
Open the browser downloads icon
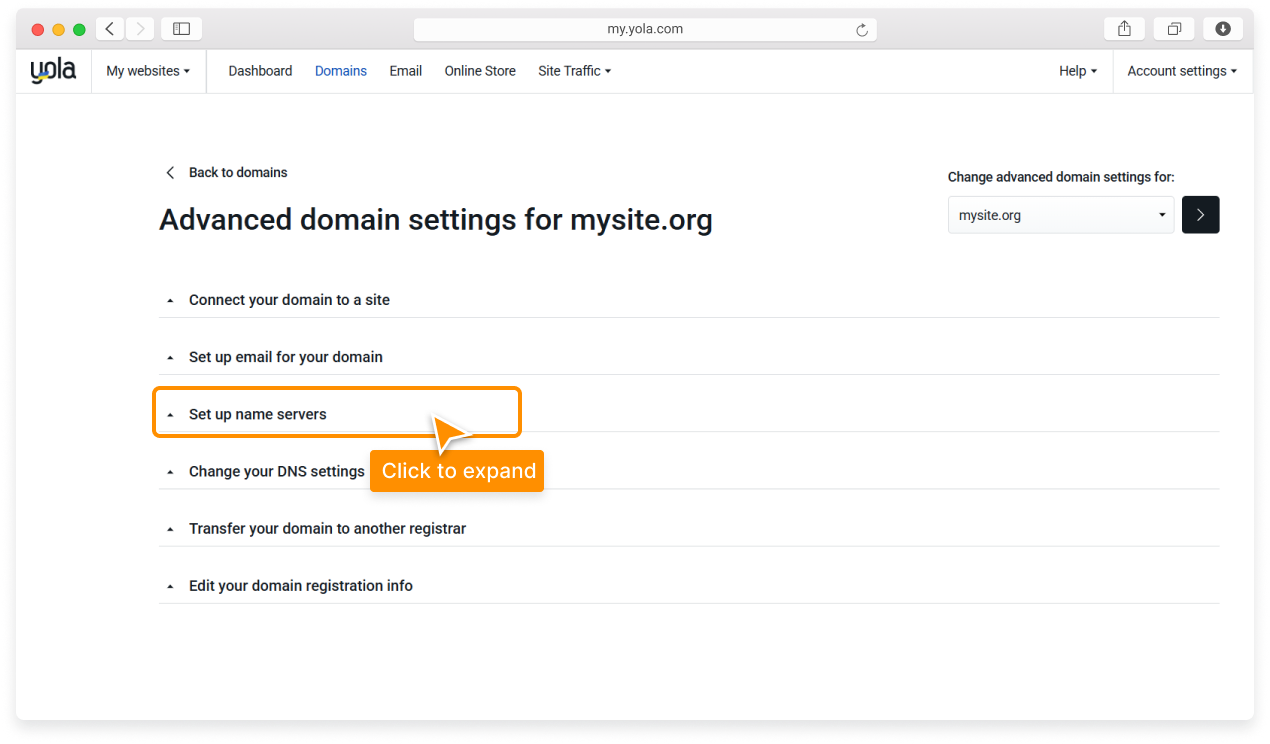[1222, 29]
